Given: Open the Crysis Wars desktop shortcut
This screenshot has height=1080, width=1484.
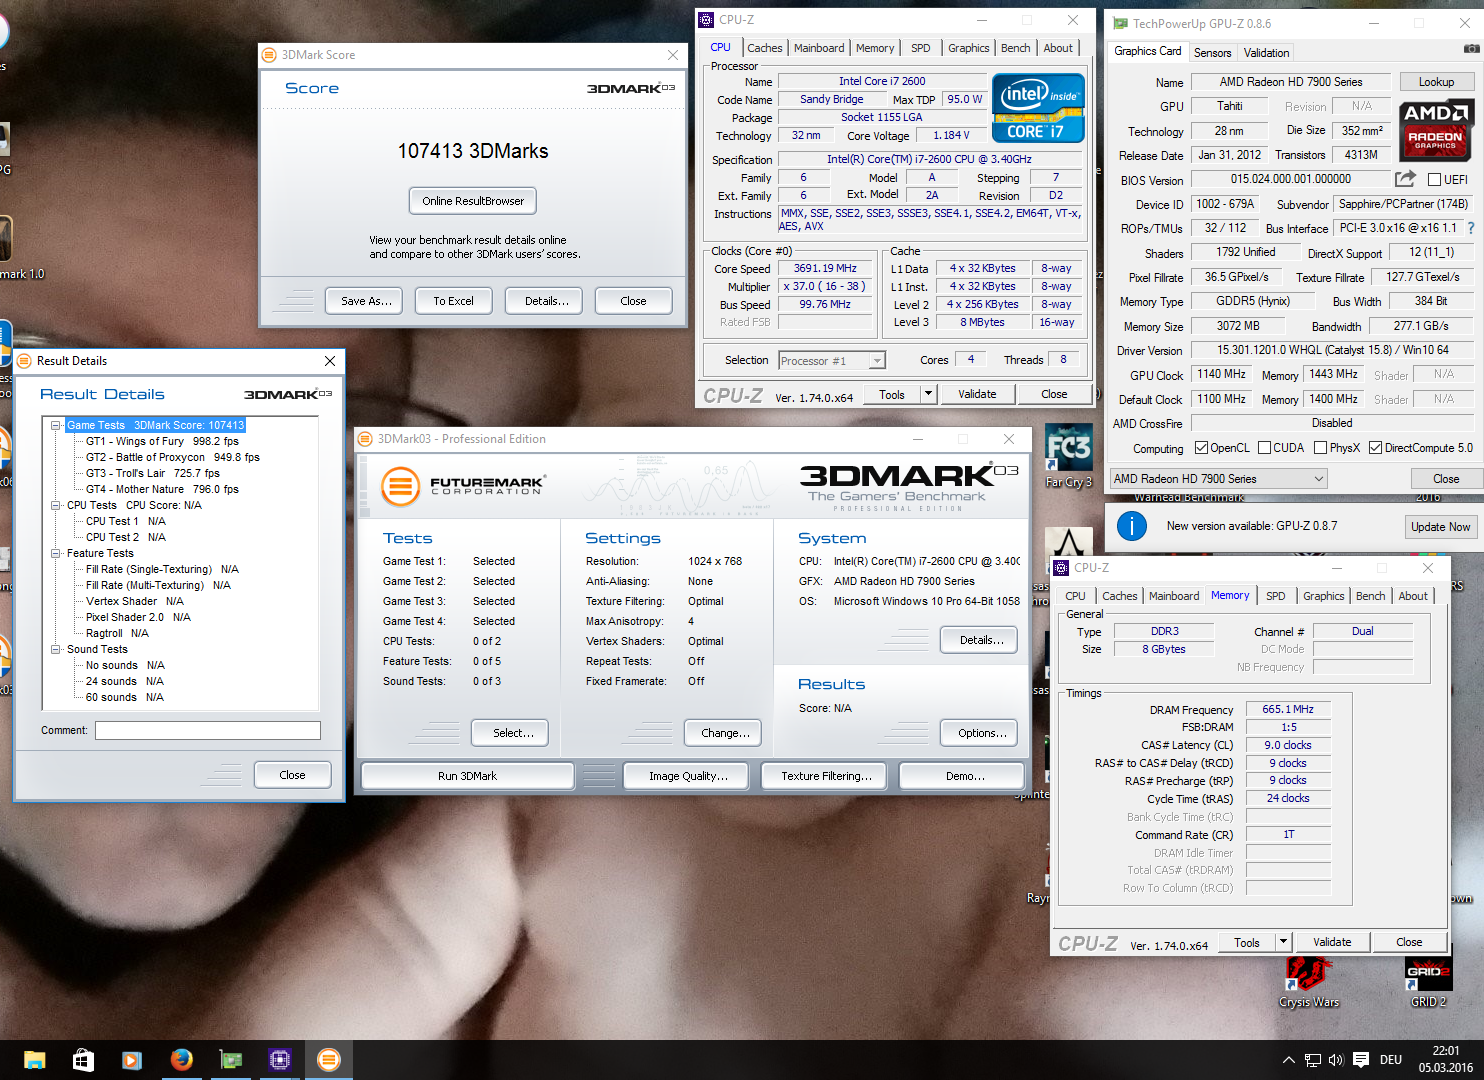Looking at the screenshot, I should coord(1309,982).
